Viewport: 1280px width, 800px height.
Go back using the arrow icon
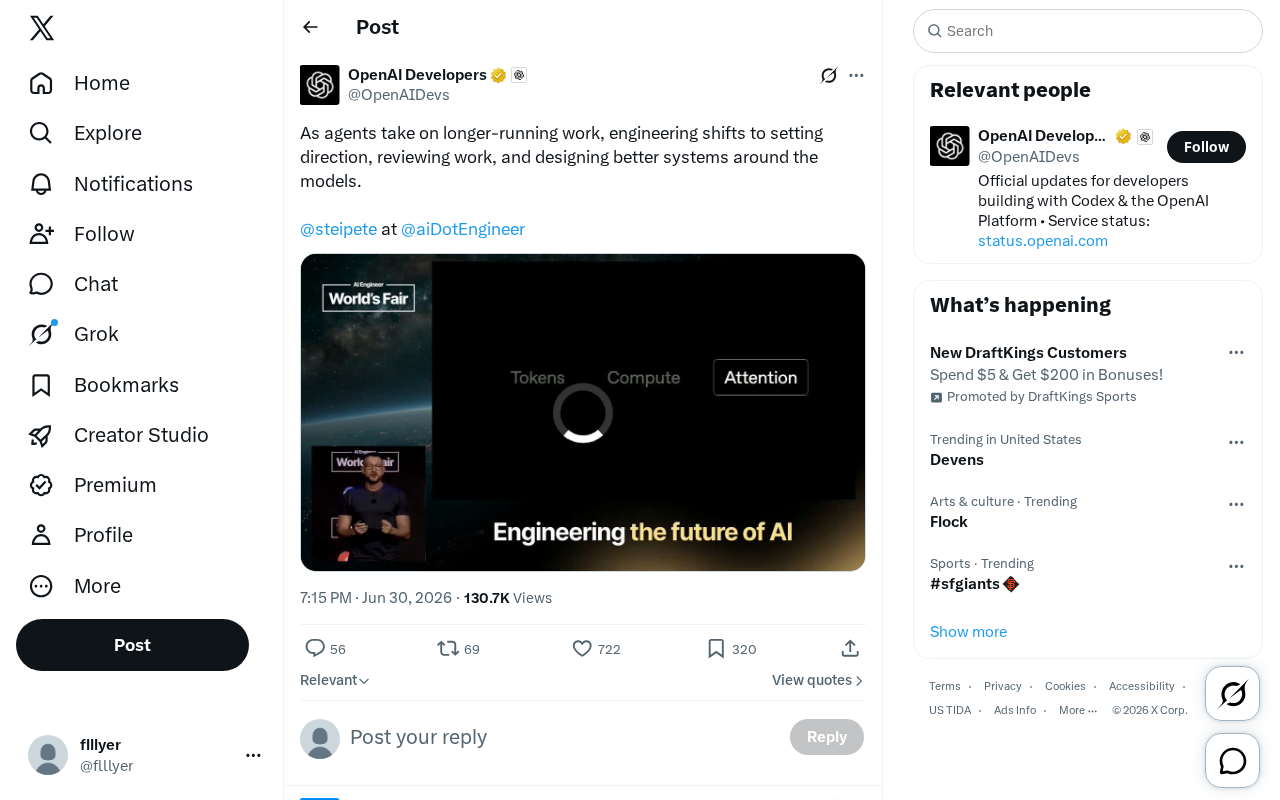310,27
